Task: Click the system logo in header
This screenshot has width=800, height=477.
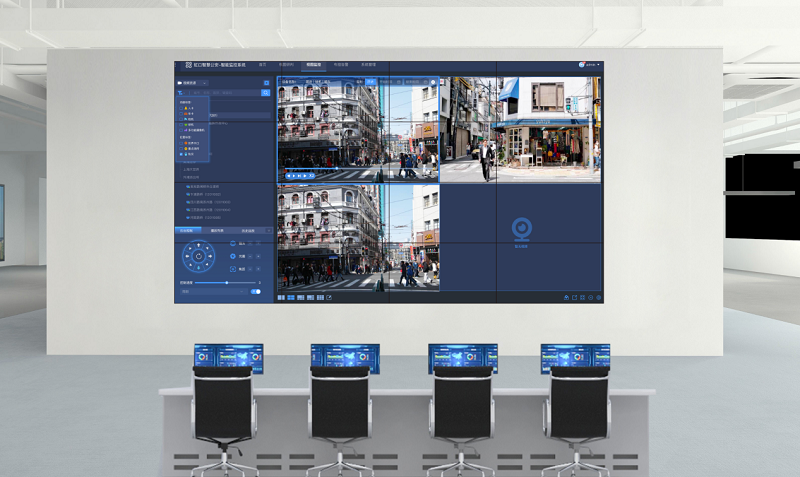Action: pos(187,65)
